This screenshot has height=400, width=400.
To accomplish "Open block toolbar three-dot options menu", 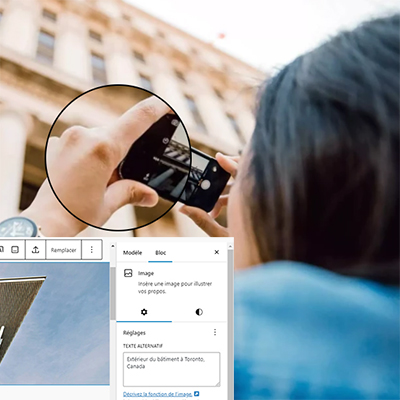I will click(92, 250).
